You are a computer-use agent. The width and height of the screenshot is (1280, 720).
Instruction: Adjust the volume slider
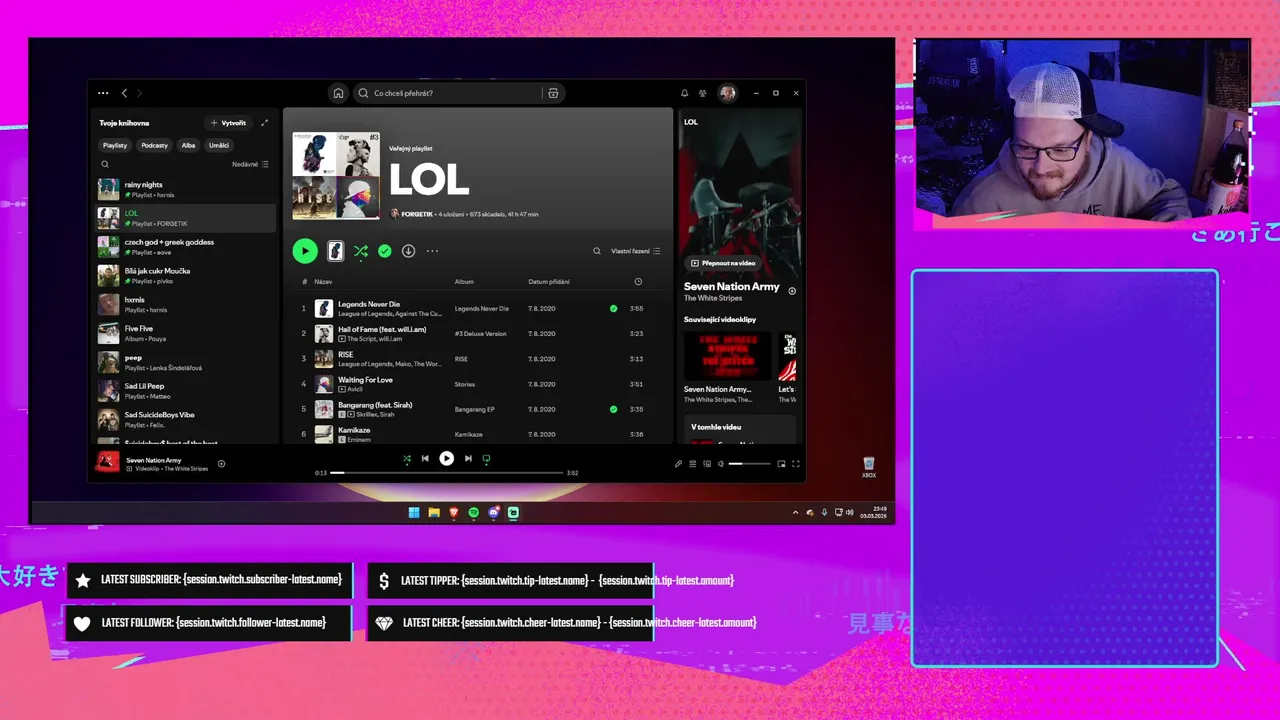click(750, 464)
